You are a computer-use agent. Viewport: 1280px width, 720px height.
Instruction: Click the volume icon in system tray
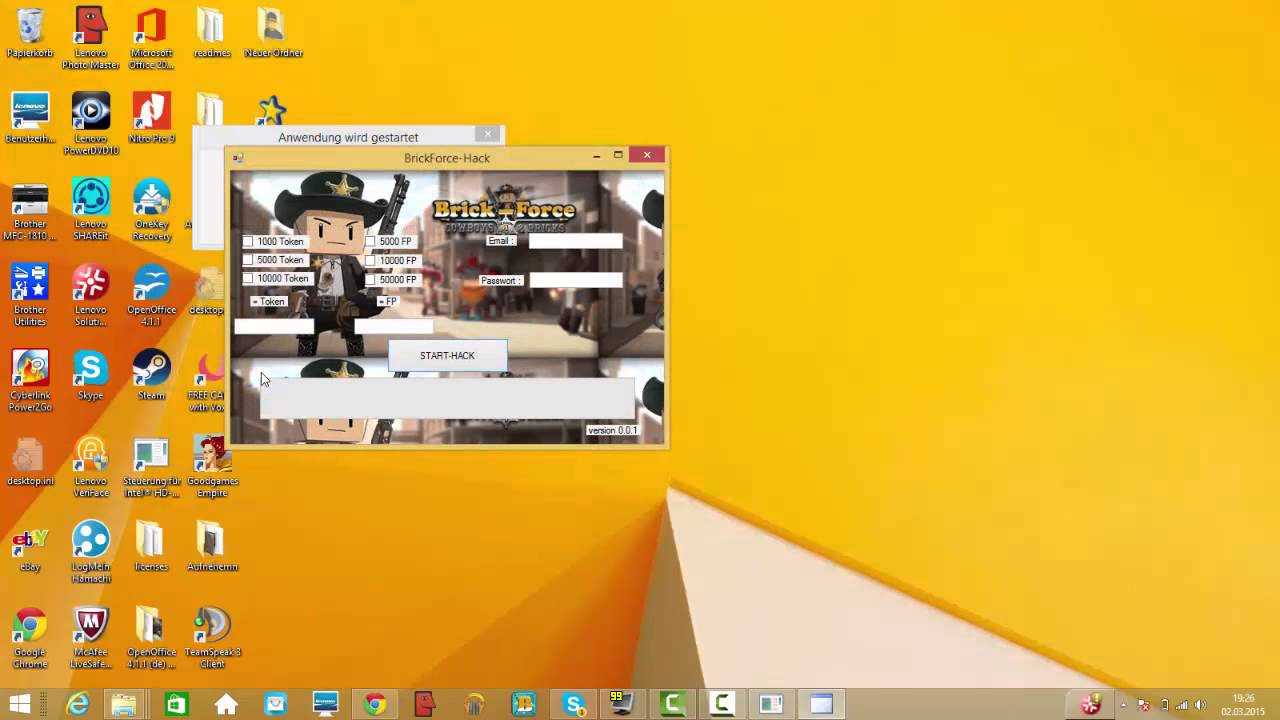tap(1201, 705)
